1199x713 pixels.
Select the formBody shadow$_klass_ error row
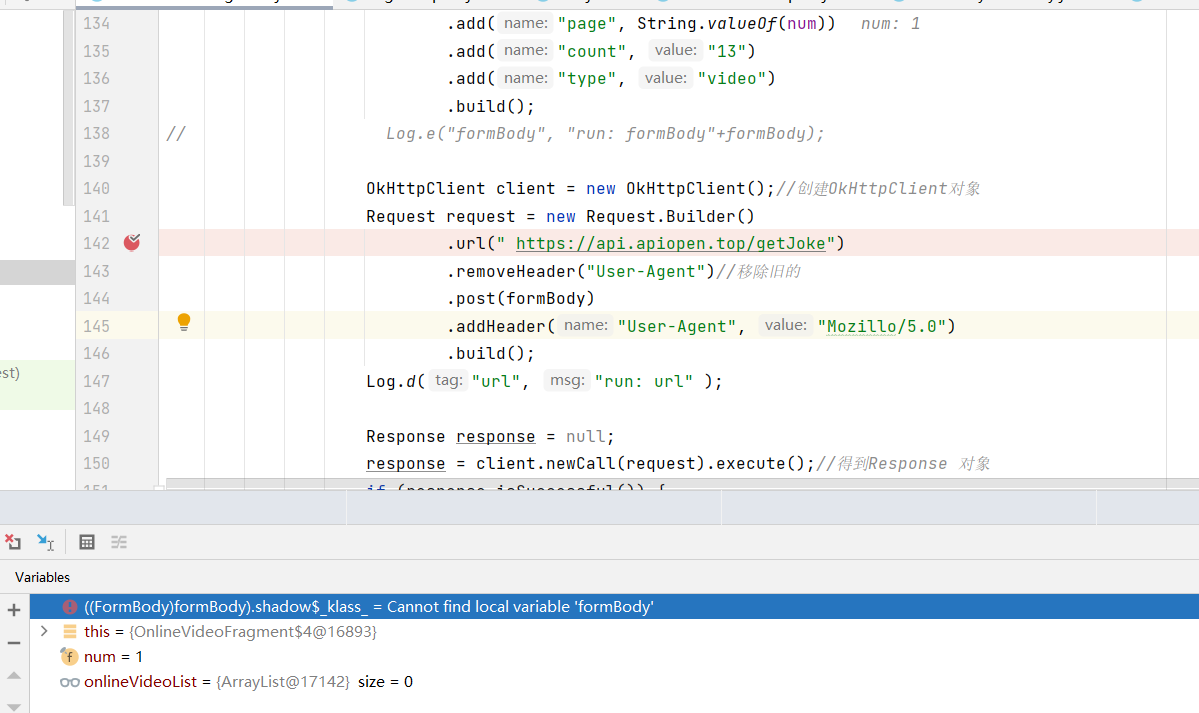[614, 607]
